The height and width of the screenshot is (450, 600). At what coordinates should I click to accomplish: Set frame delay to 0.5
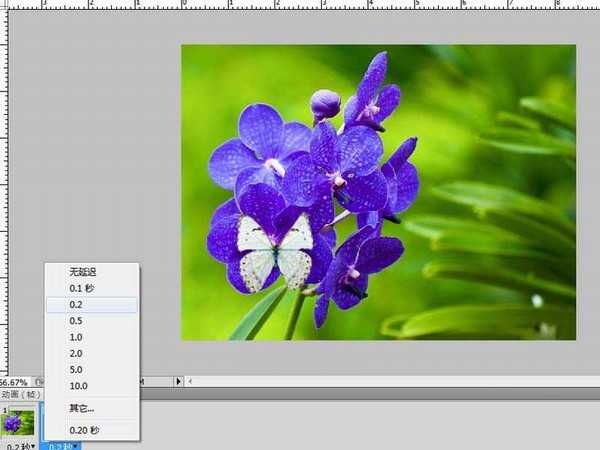pyautogui.click(x=77, y=321)
